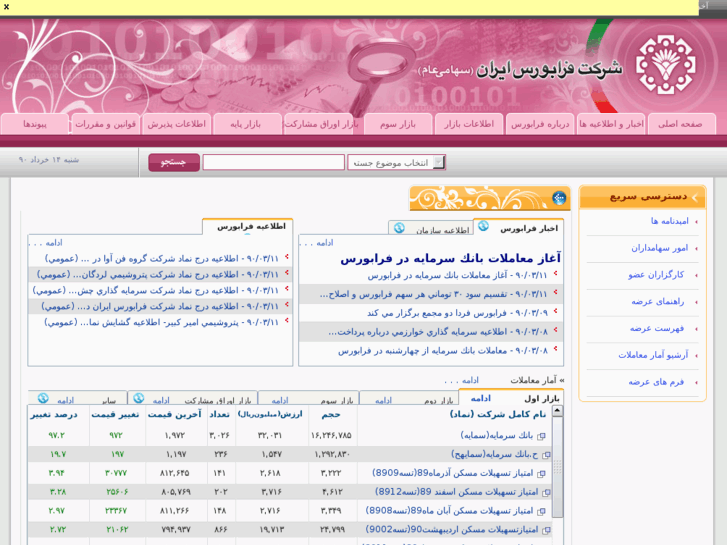Viewport: 727px width, 545px height.
Task: Open news معاملات بانك سرمايه از چهارشنبه
Action: (443, 351)
